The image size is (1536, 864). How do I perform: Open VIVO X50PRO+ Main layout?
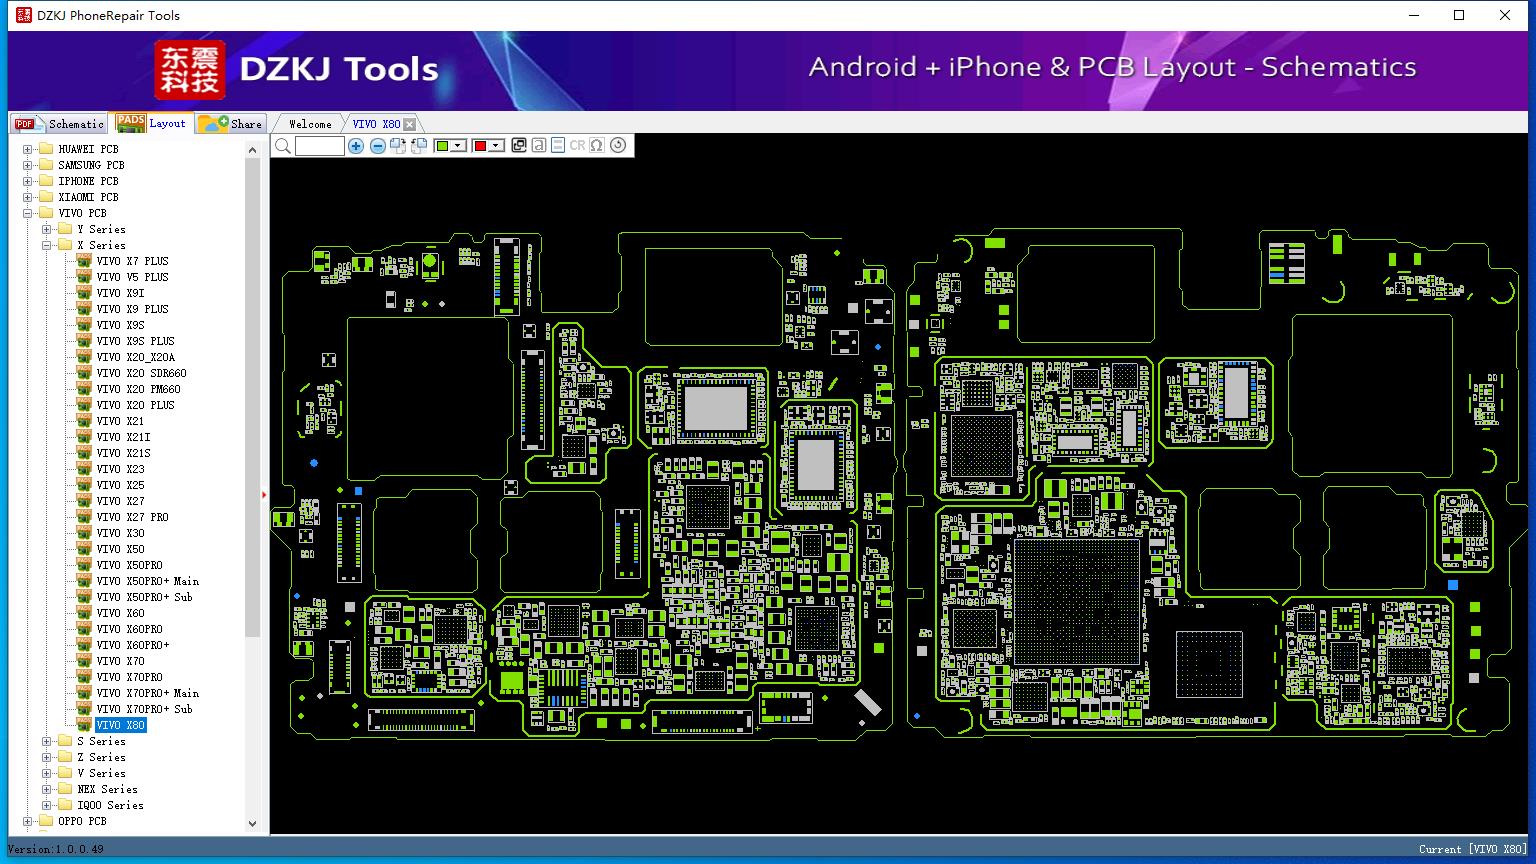[147, 581]
